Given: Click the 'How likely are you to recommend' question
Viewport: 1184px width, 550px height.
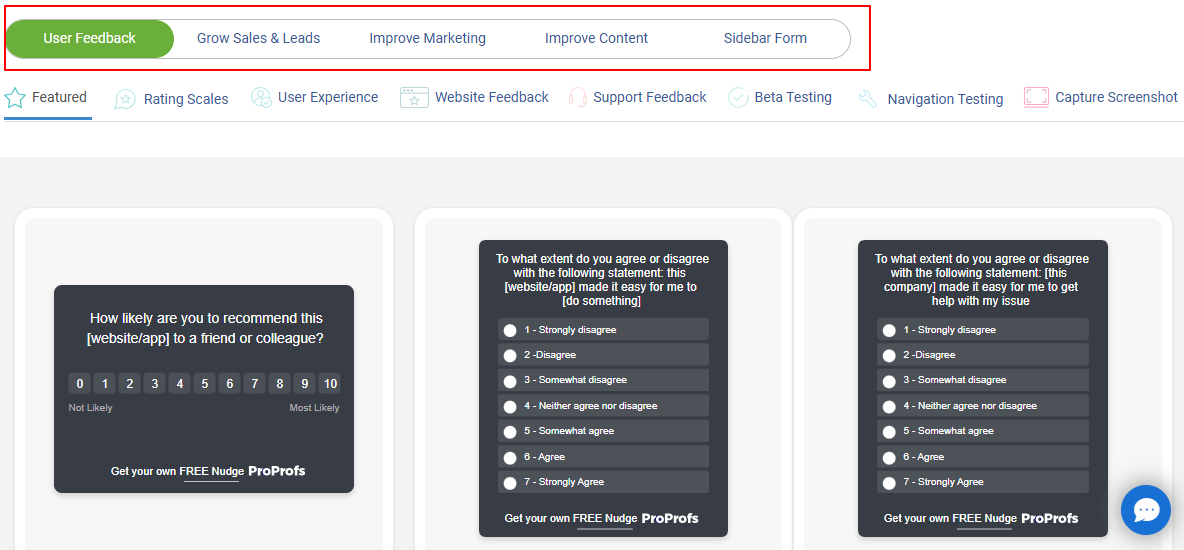Looking at the screenshot, I should click(205, 329).
